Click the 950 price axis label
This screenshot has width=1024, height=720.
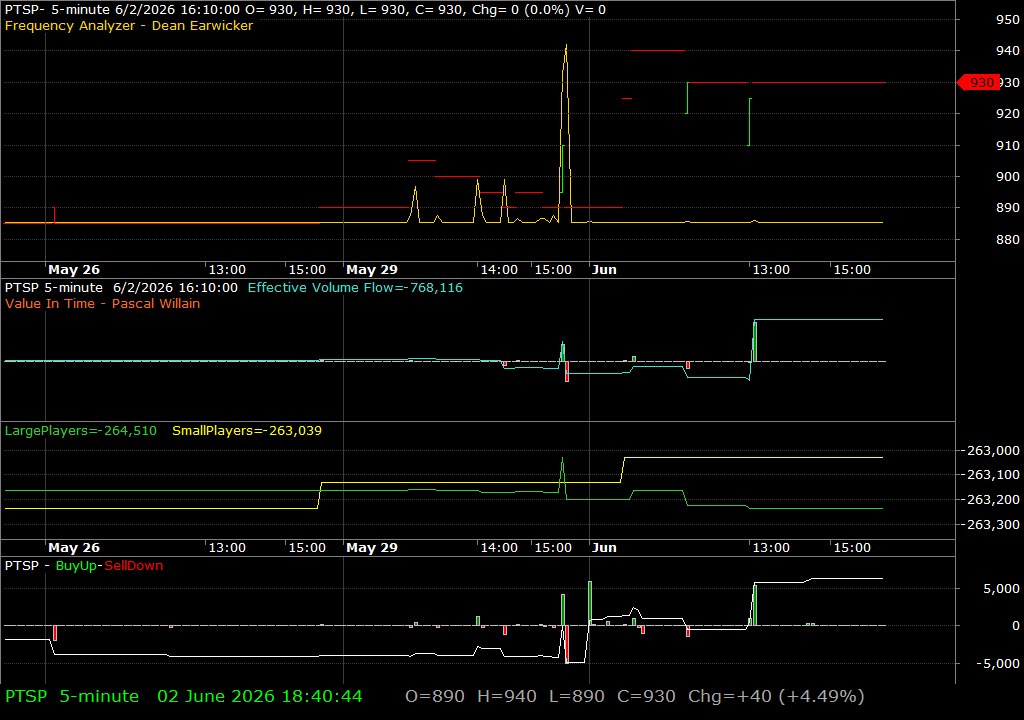point(1008,20)
